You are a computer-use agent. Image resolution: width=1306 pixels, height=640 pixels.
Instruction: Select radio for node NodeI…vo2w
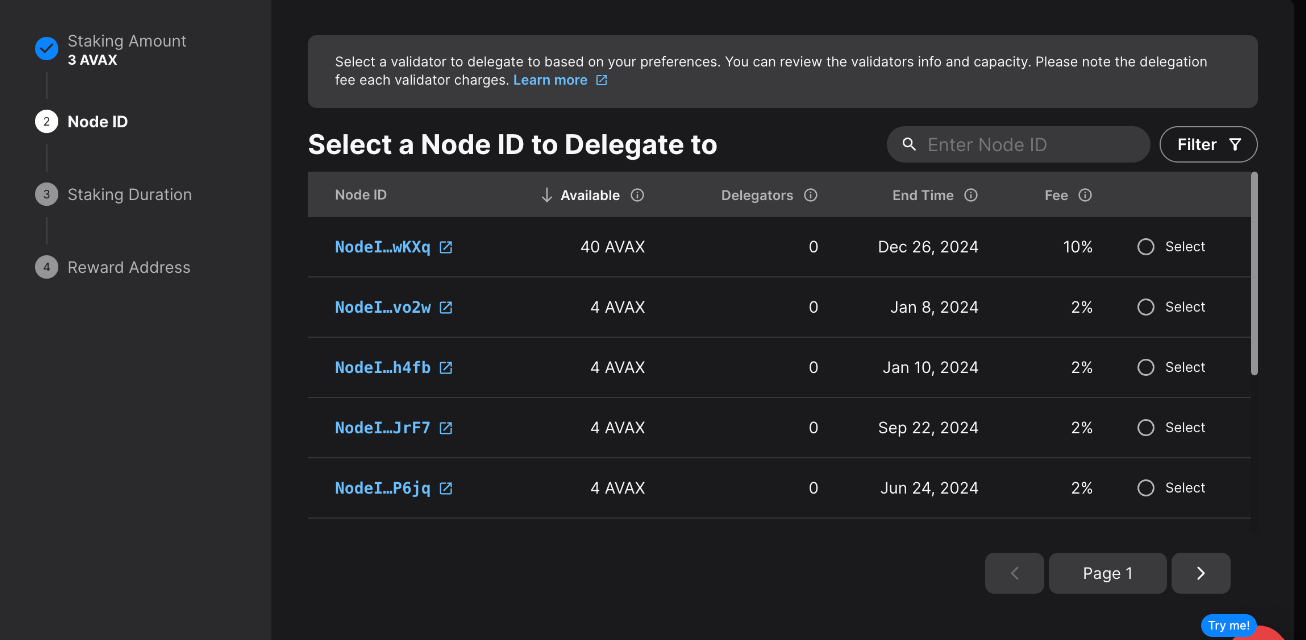[x=1146, y=307]
